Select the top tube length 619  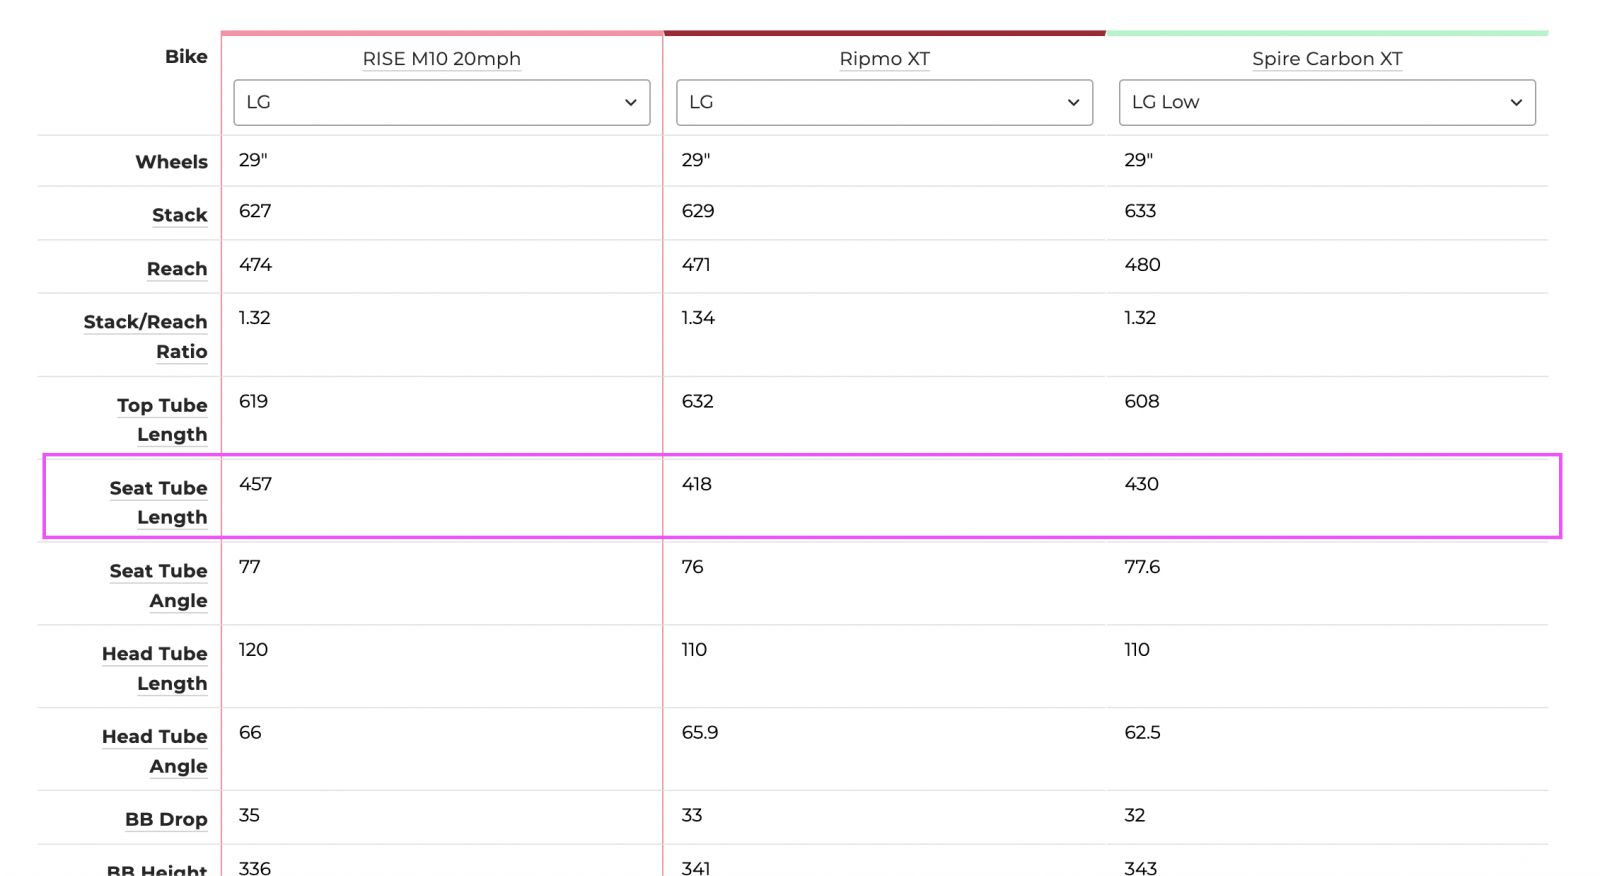(x=253, y=401)
